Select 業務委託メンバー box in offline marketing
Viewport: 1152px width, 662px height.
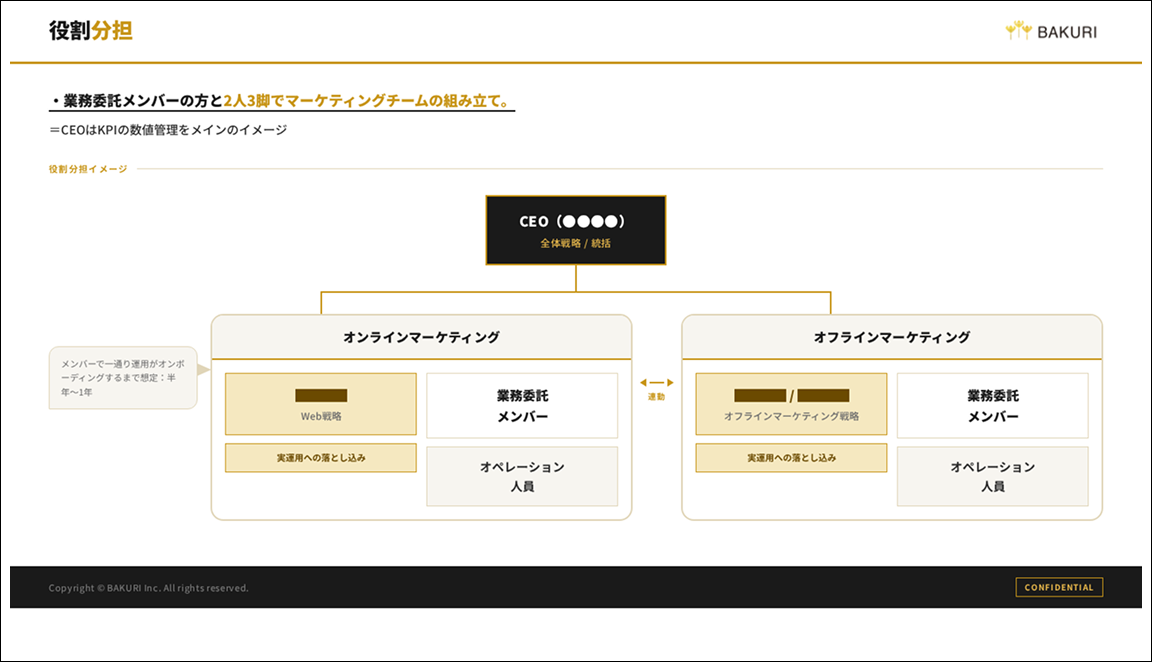(992, 406)
